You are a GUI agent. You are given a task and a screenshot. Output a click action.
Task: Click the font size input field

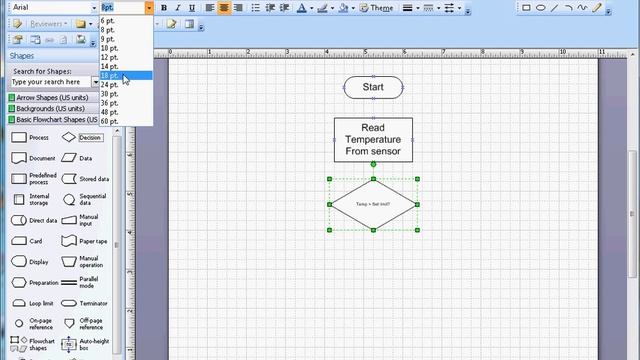[x=122, y=8]
